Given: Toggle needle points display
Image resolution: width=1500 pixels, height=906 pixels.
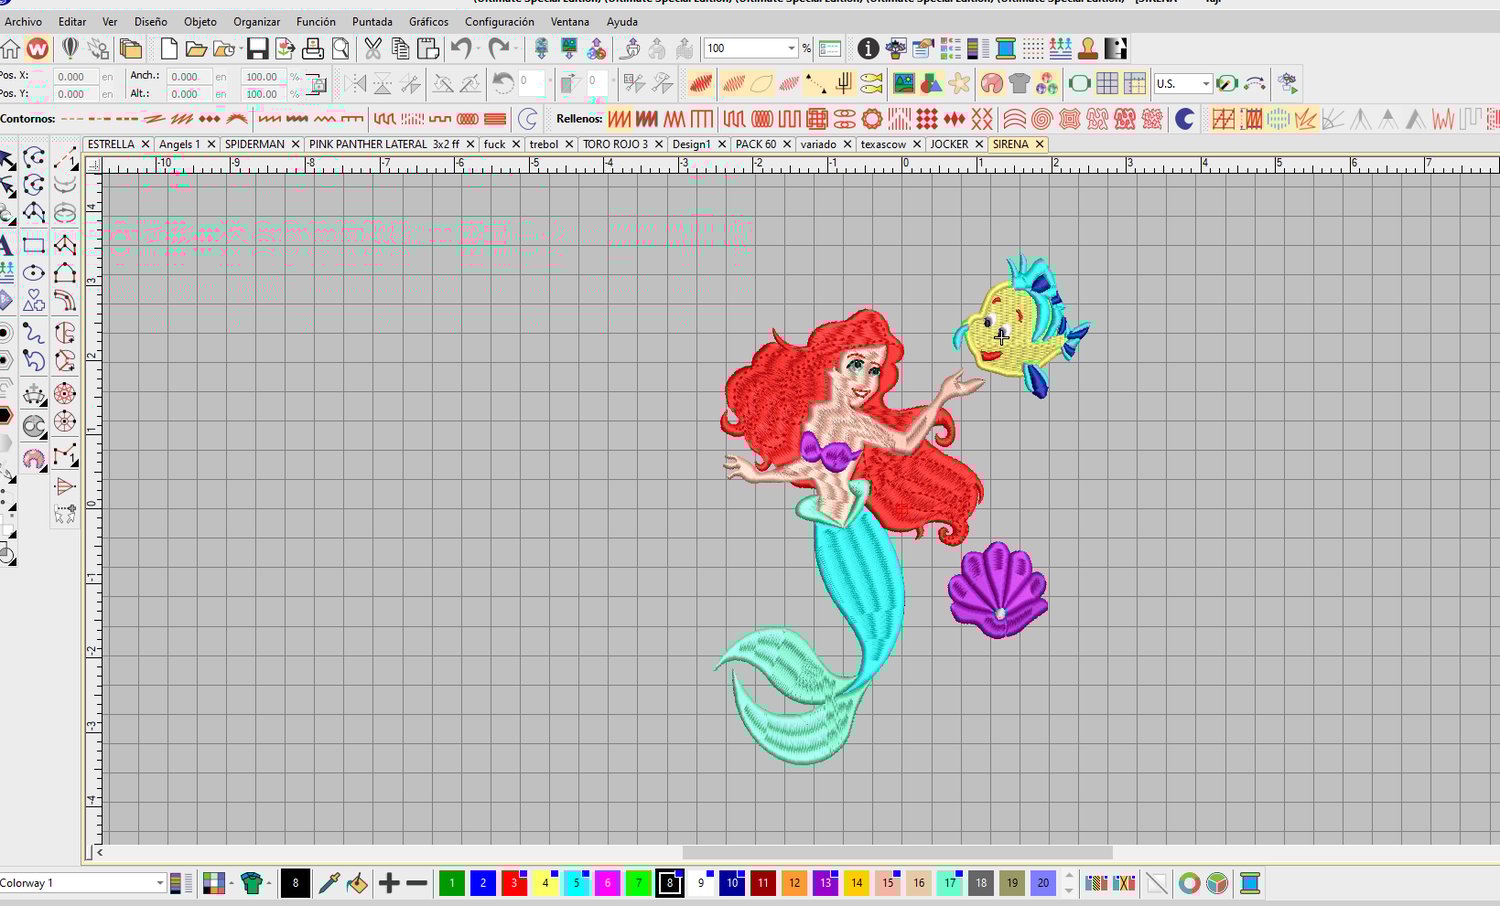Looking at the screenshot, I should [816, 84].
